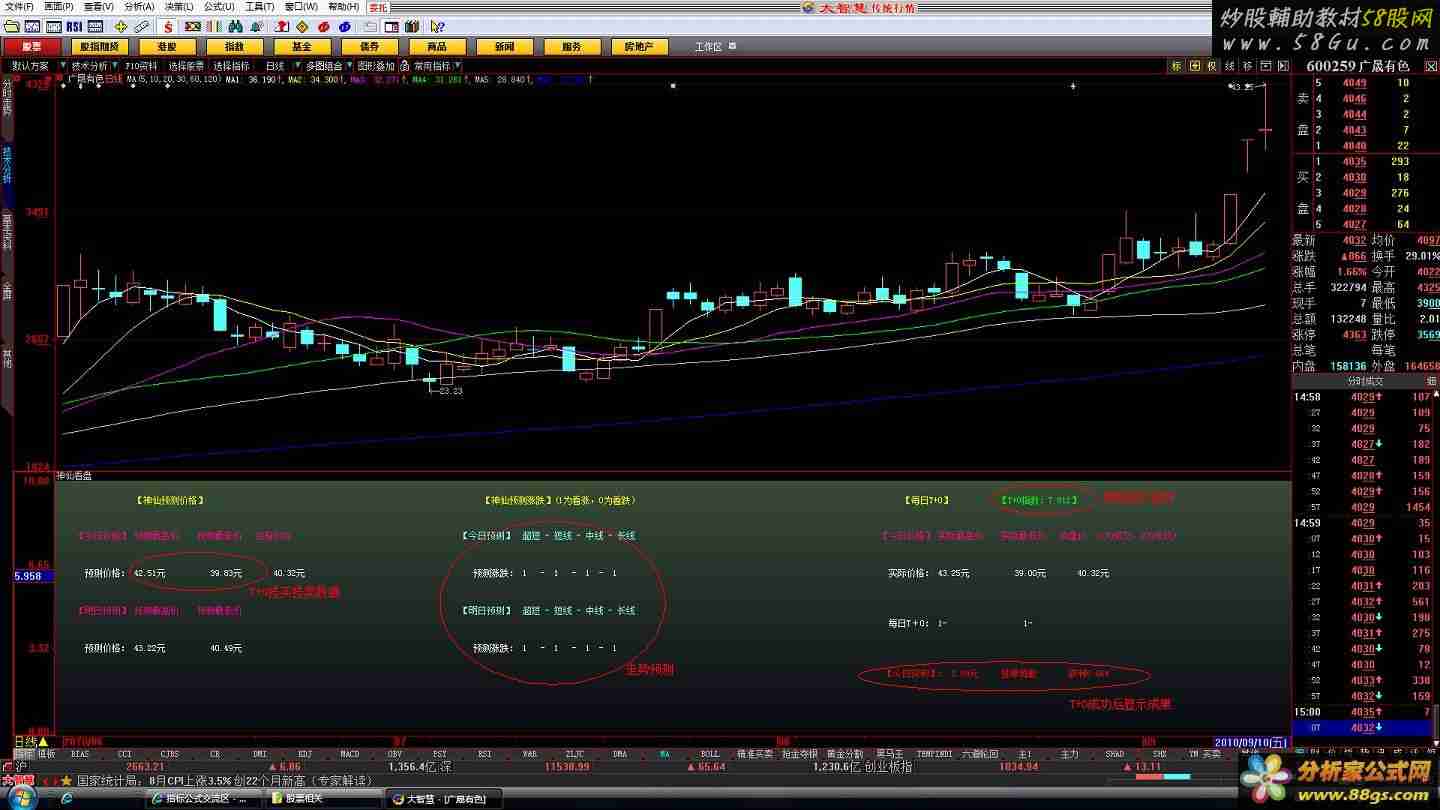Screen dimensions: 1440x810
Task: Select the BIAS indicator tab
Action: point(81,754)
